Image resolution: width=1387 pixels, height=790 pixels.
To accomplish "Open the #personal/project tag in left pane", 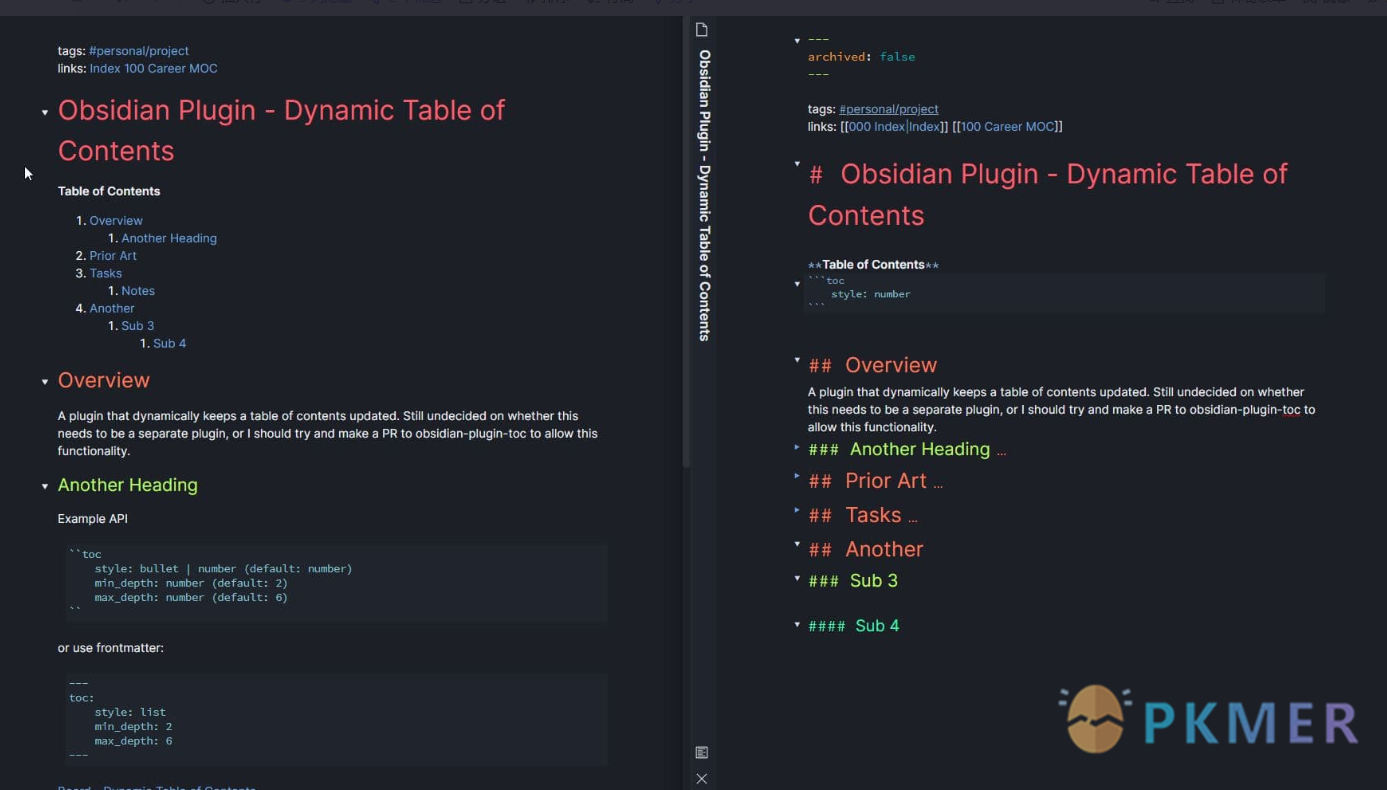I will coord(138,51).
